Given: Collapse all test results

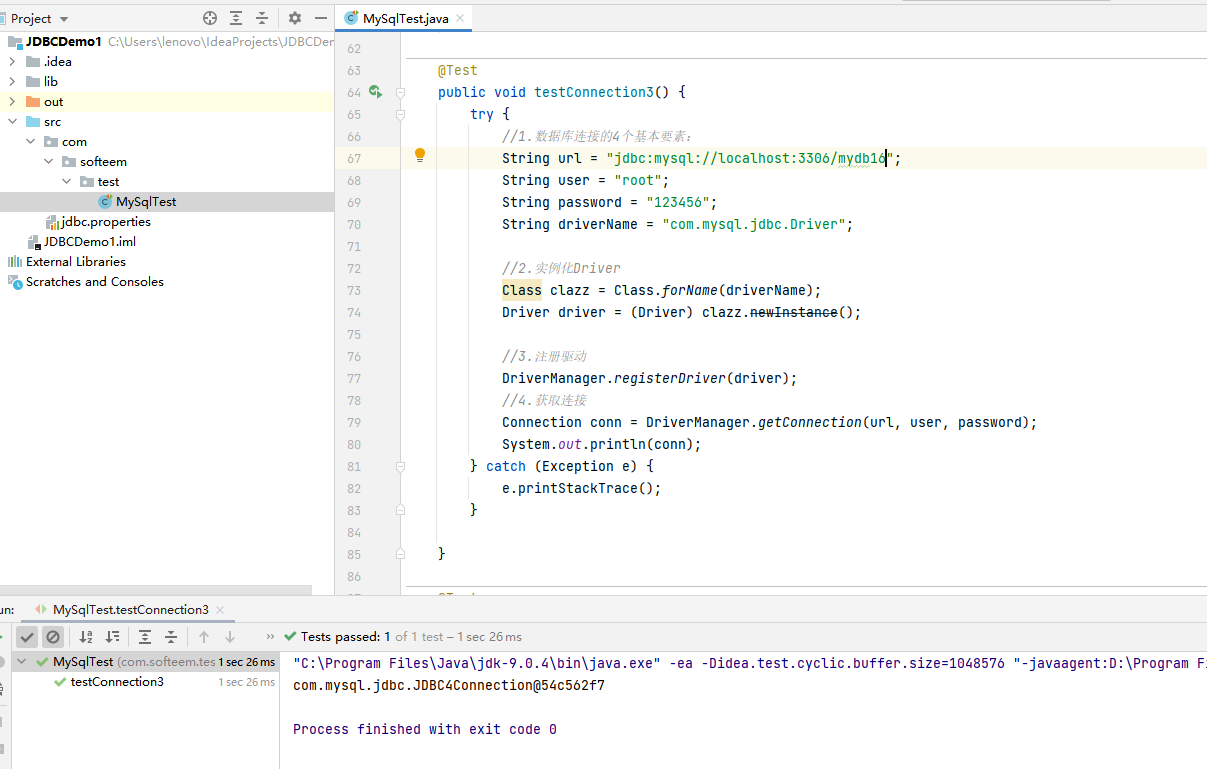Looking at the screenshot, I should pos(171,636).
